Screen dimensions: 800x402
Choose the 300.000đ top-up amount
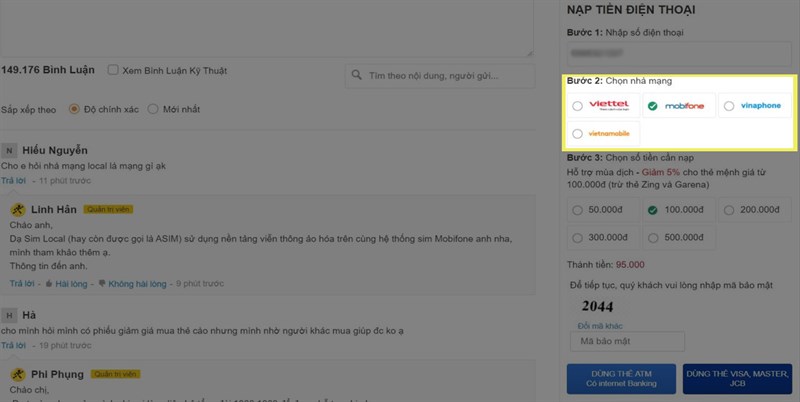[x=603, y=238]
